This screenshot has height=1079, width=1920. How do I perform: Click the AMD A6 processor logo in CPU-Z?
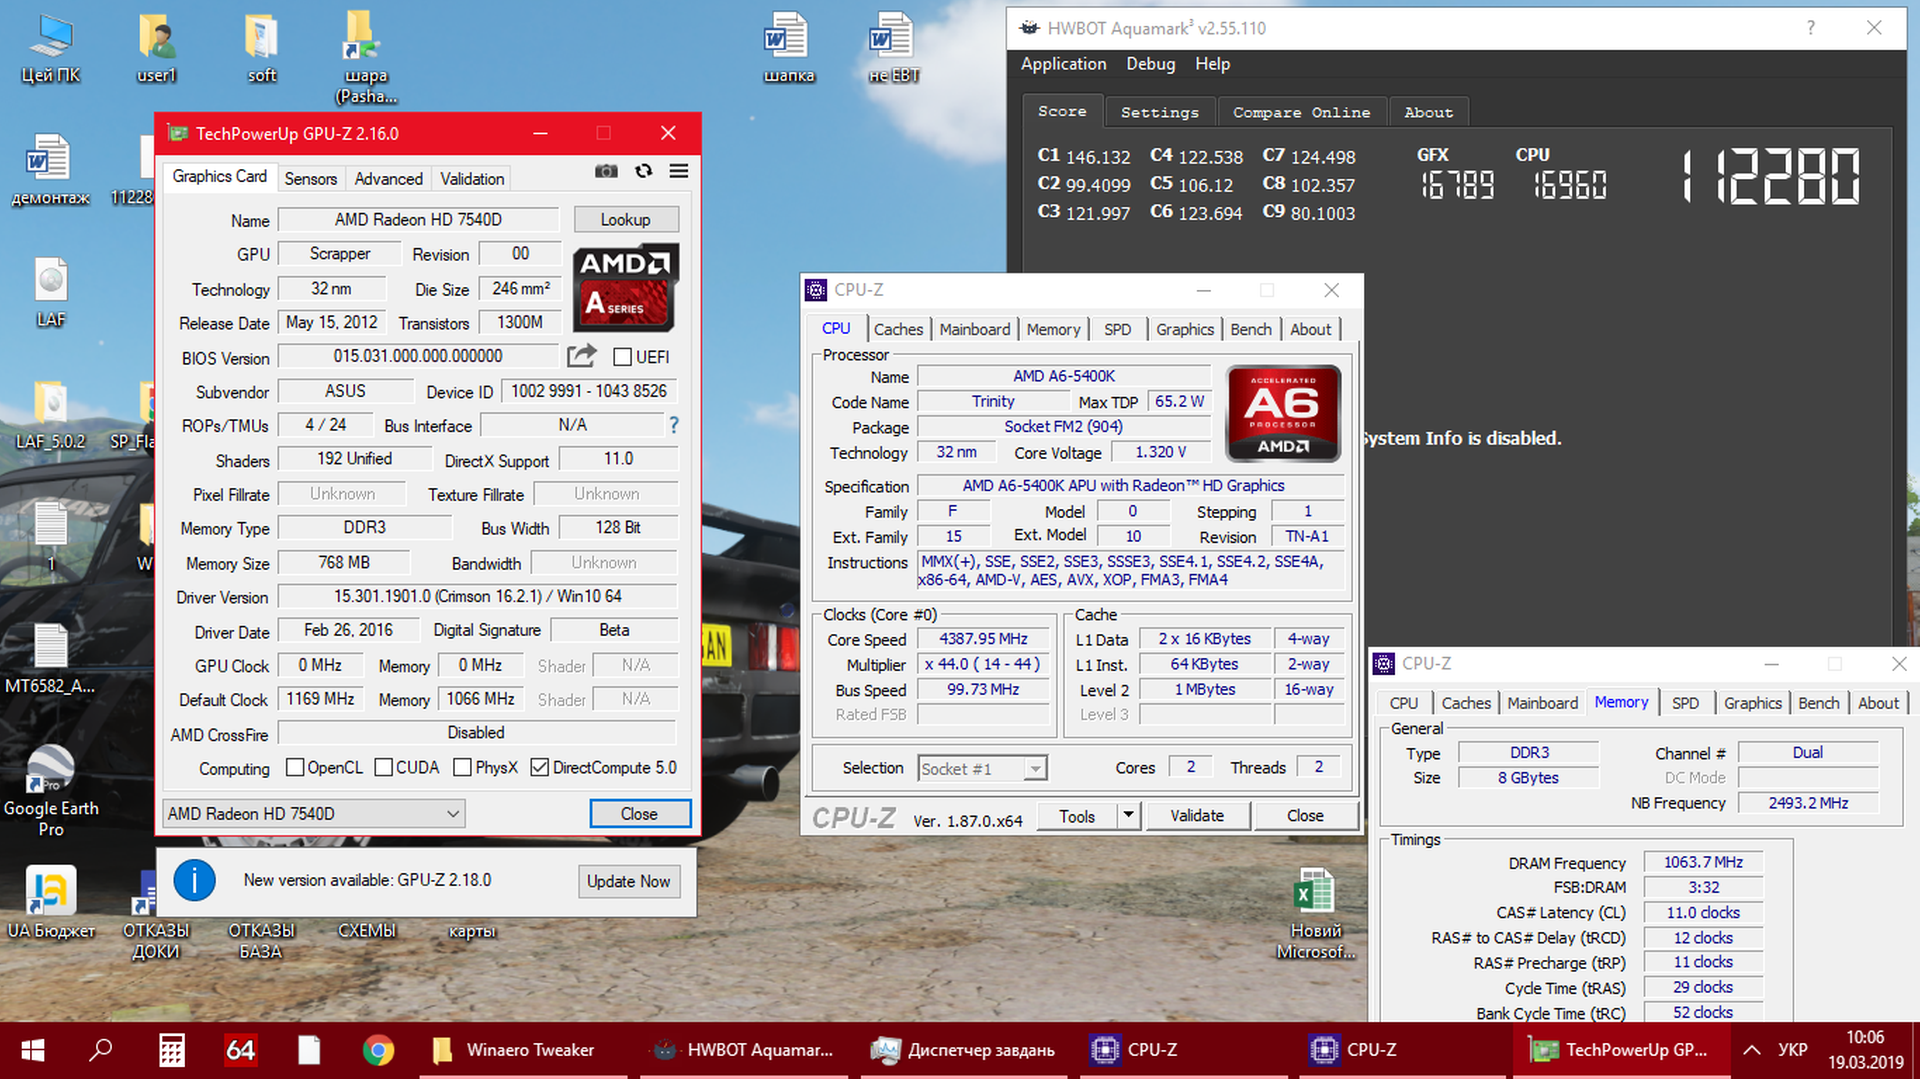click(1283, 413)
